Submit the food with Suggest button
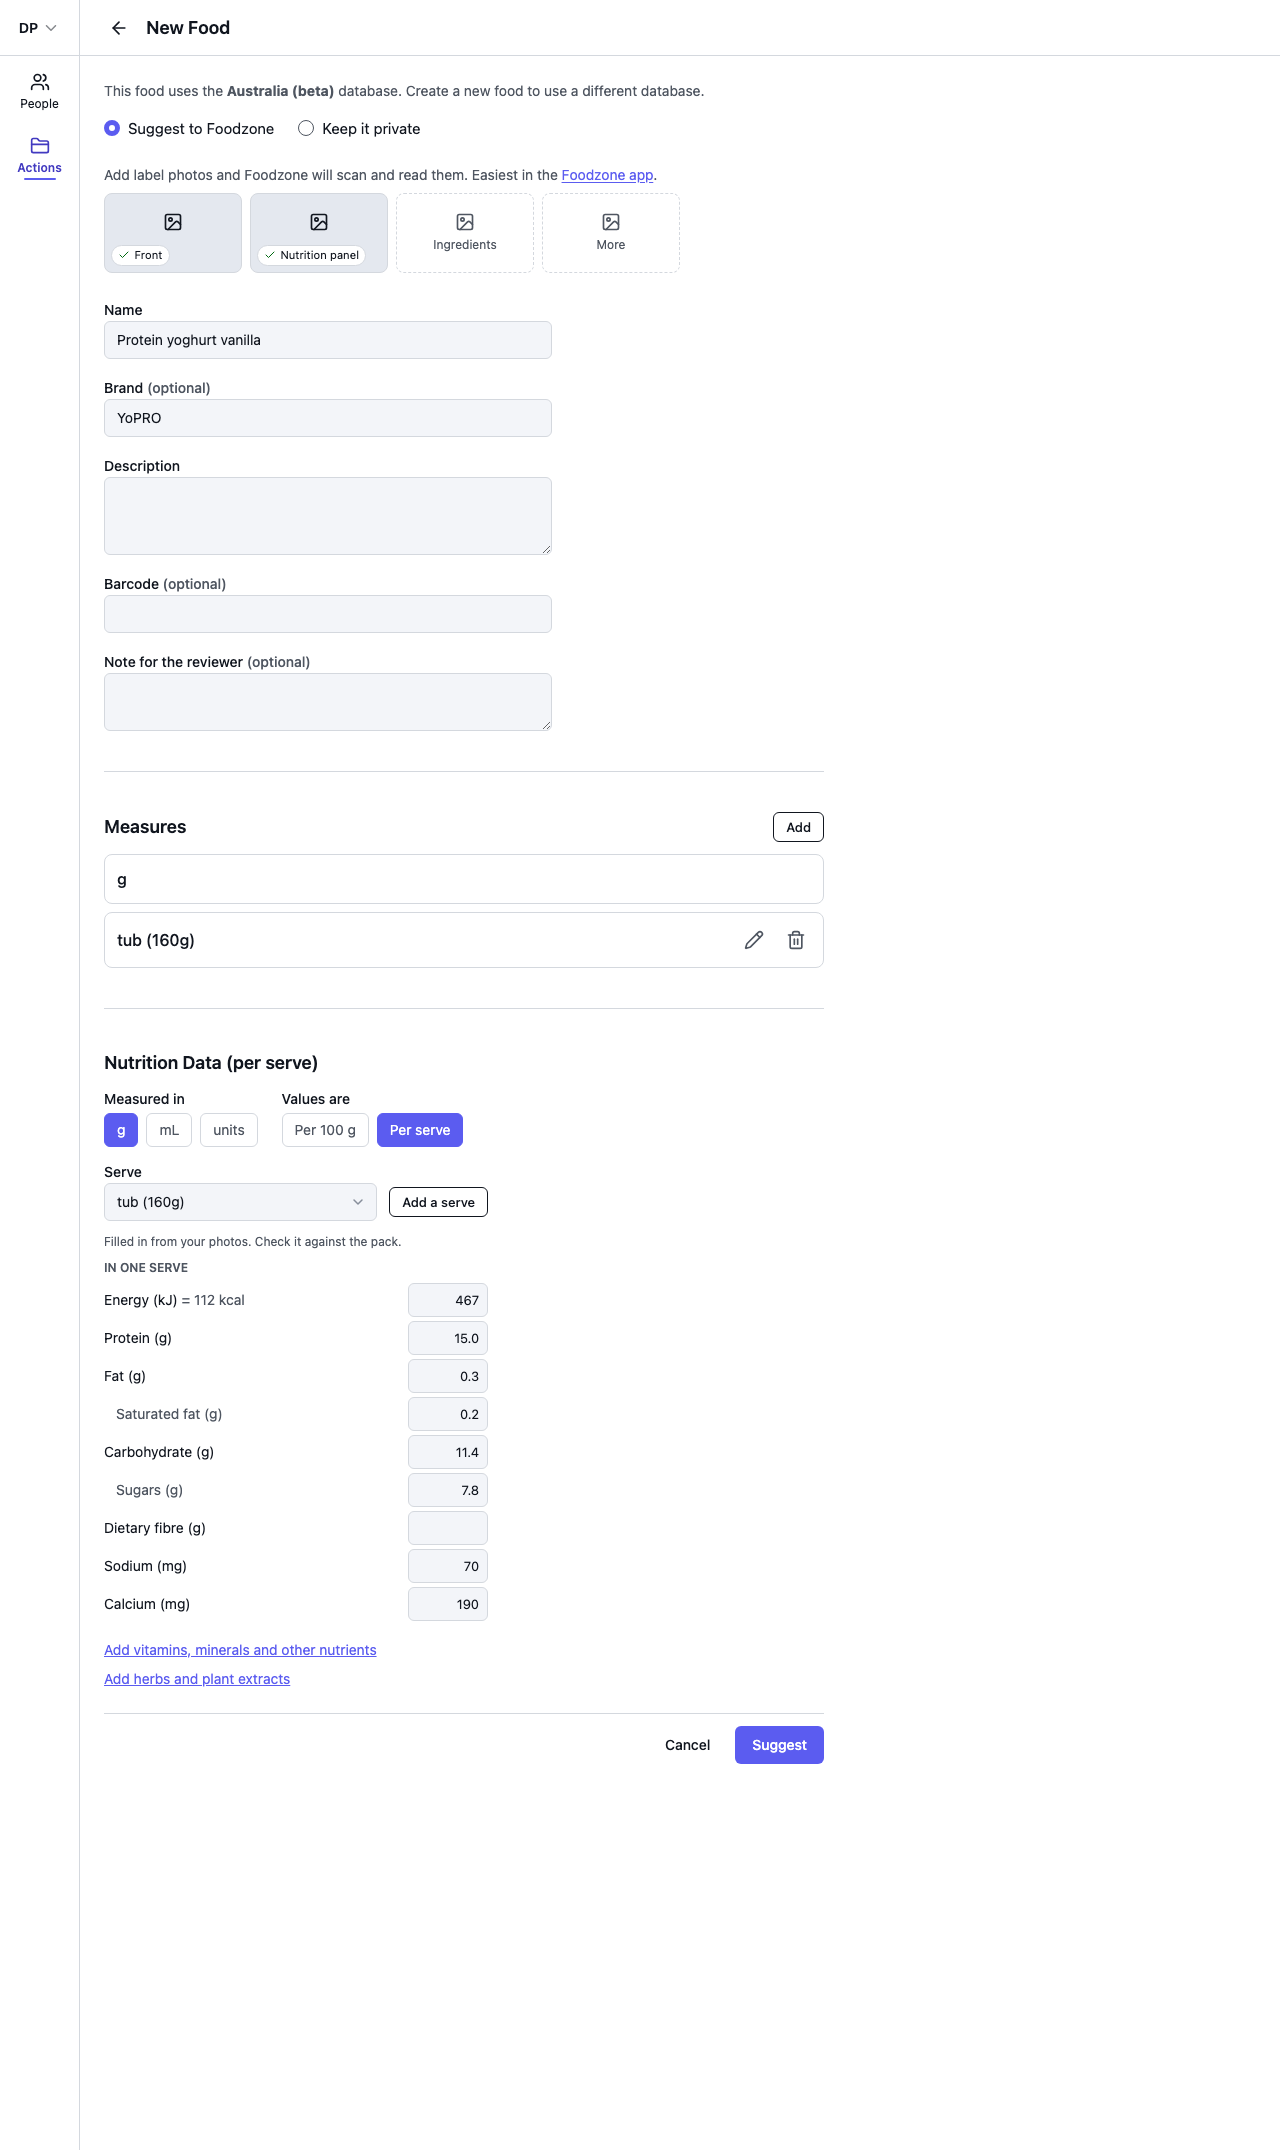Screen dimensions: 1280x2150 coord(779,1745)
